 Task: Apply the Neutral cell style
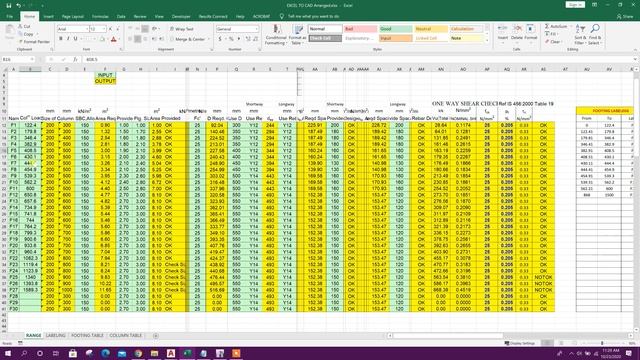point(431,29)
